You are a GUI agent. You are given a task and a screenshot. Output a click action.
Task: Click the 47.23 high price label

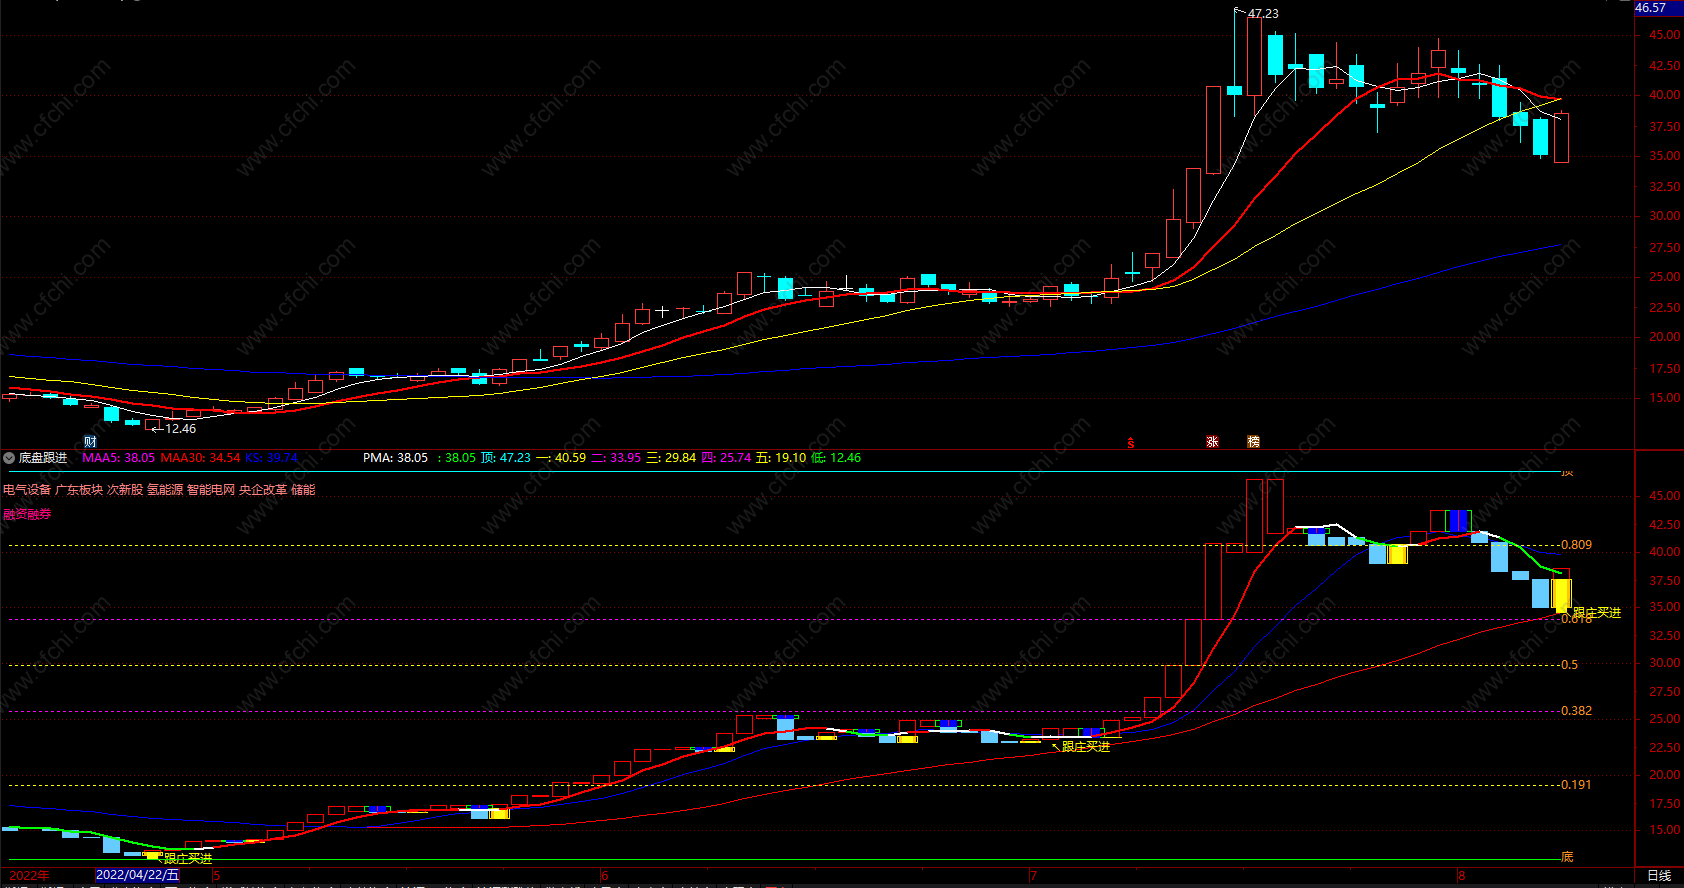click(x=1263, y=14)
